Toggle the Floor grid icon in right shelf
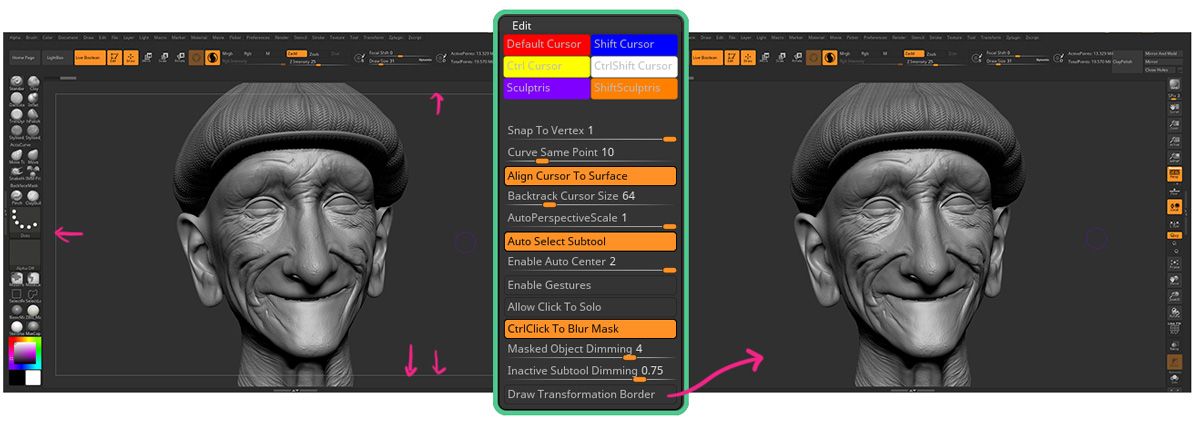The height and width of the screenshot is (424, 1200). [1174, 190]
